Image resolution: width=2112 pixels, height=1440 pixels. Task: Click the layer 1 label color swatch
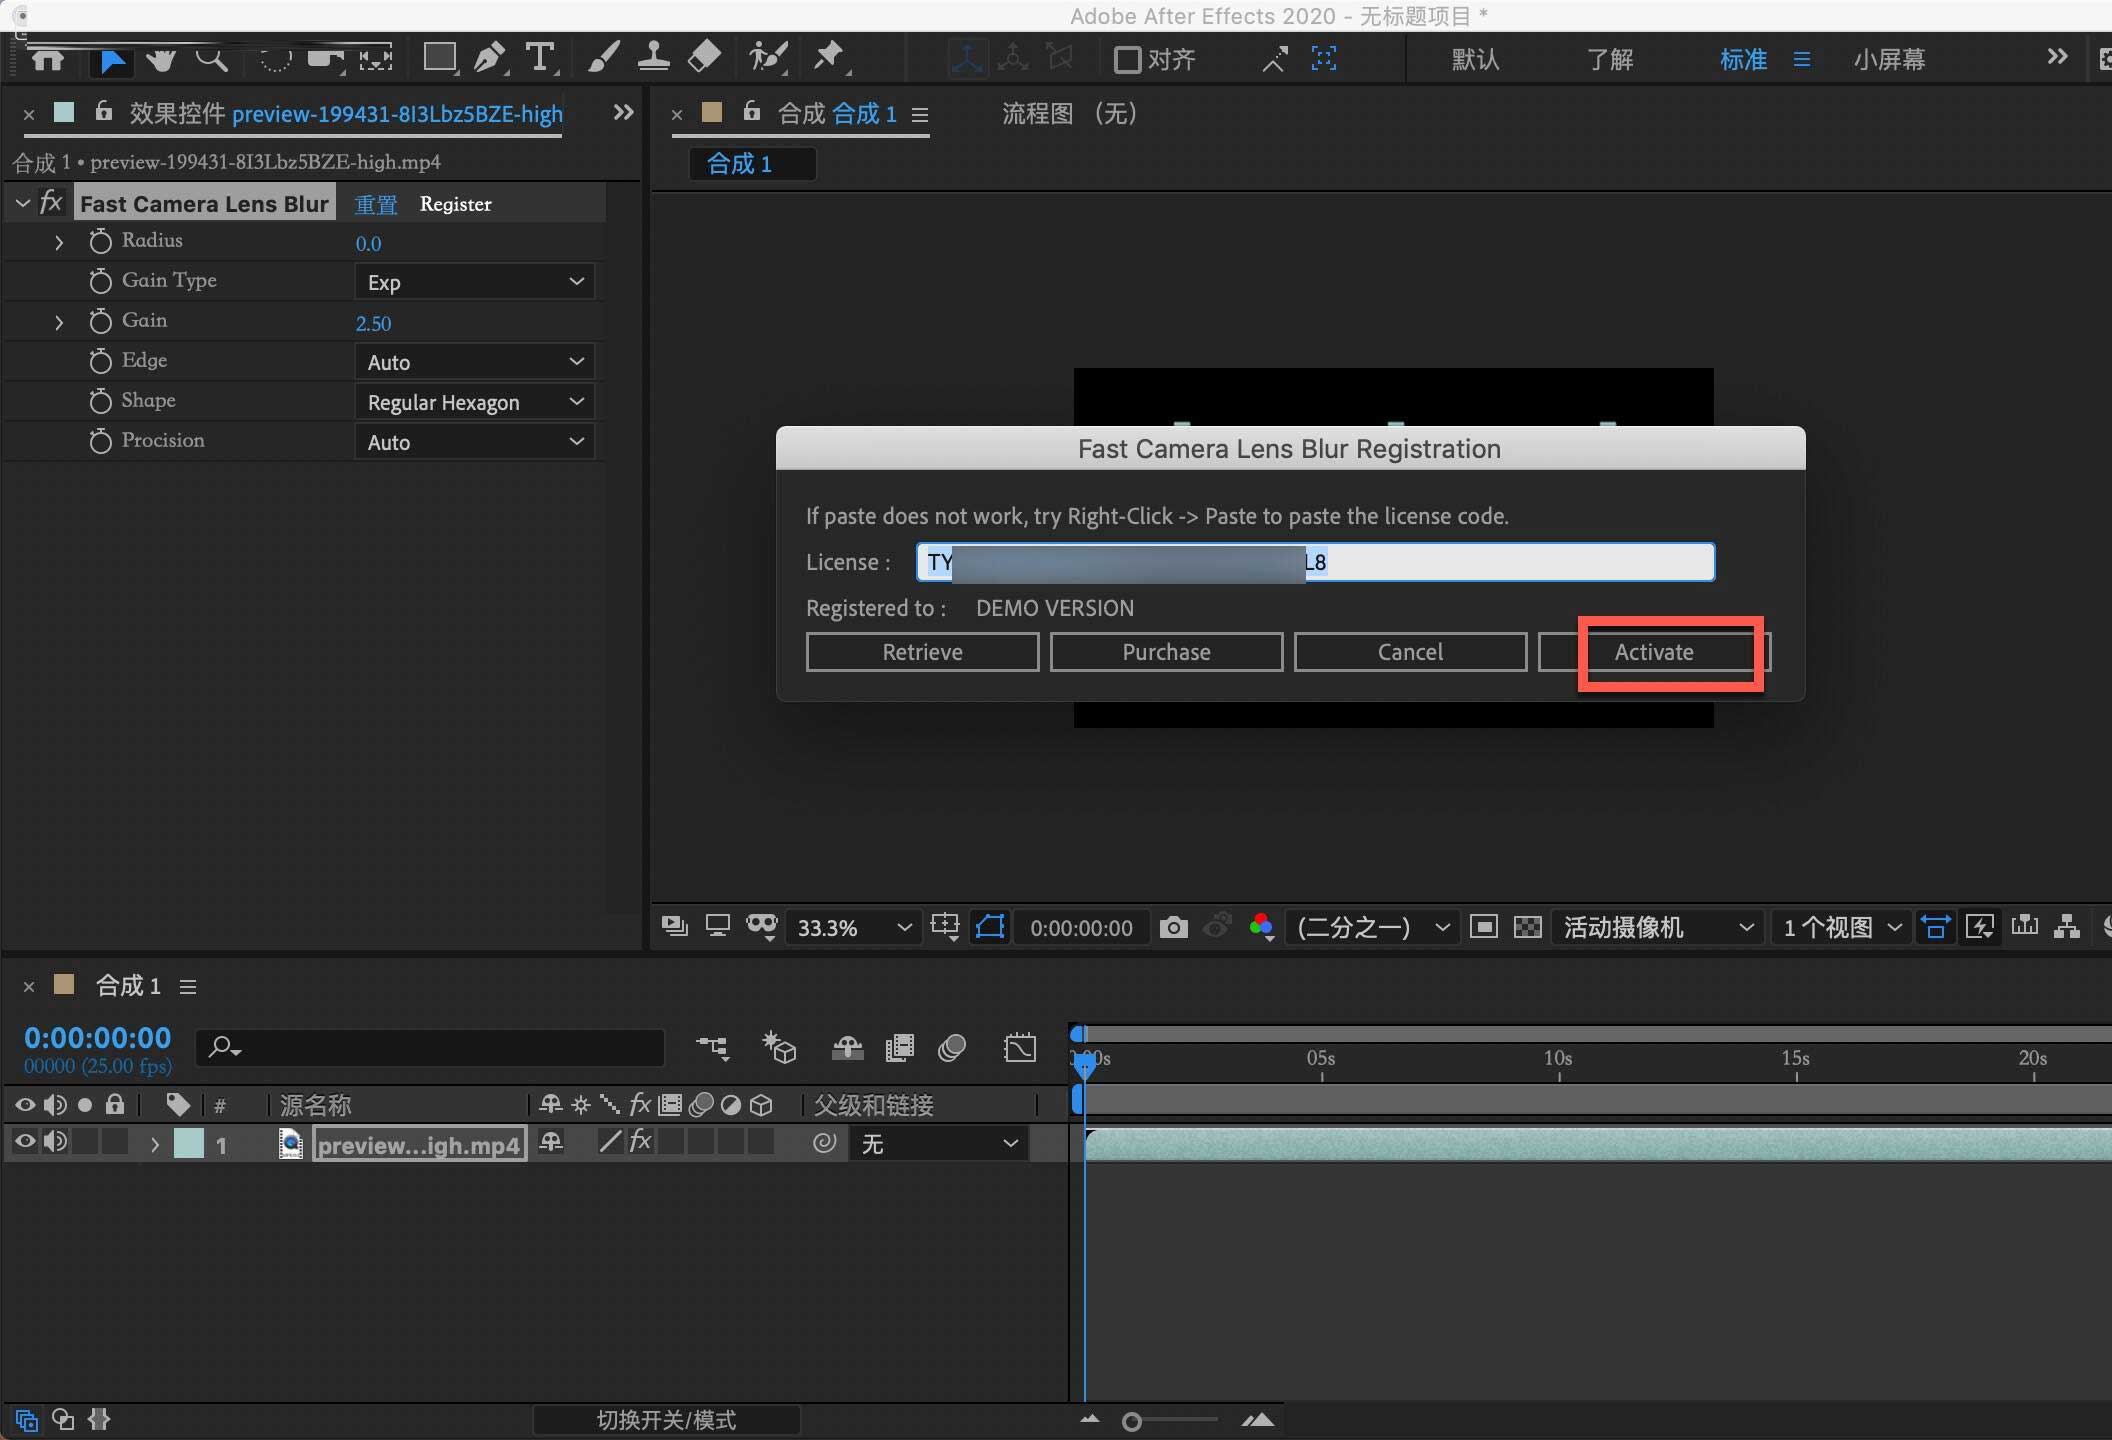tap(189, 1143)
